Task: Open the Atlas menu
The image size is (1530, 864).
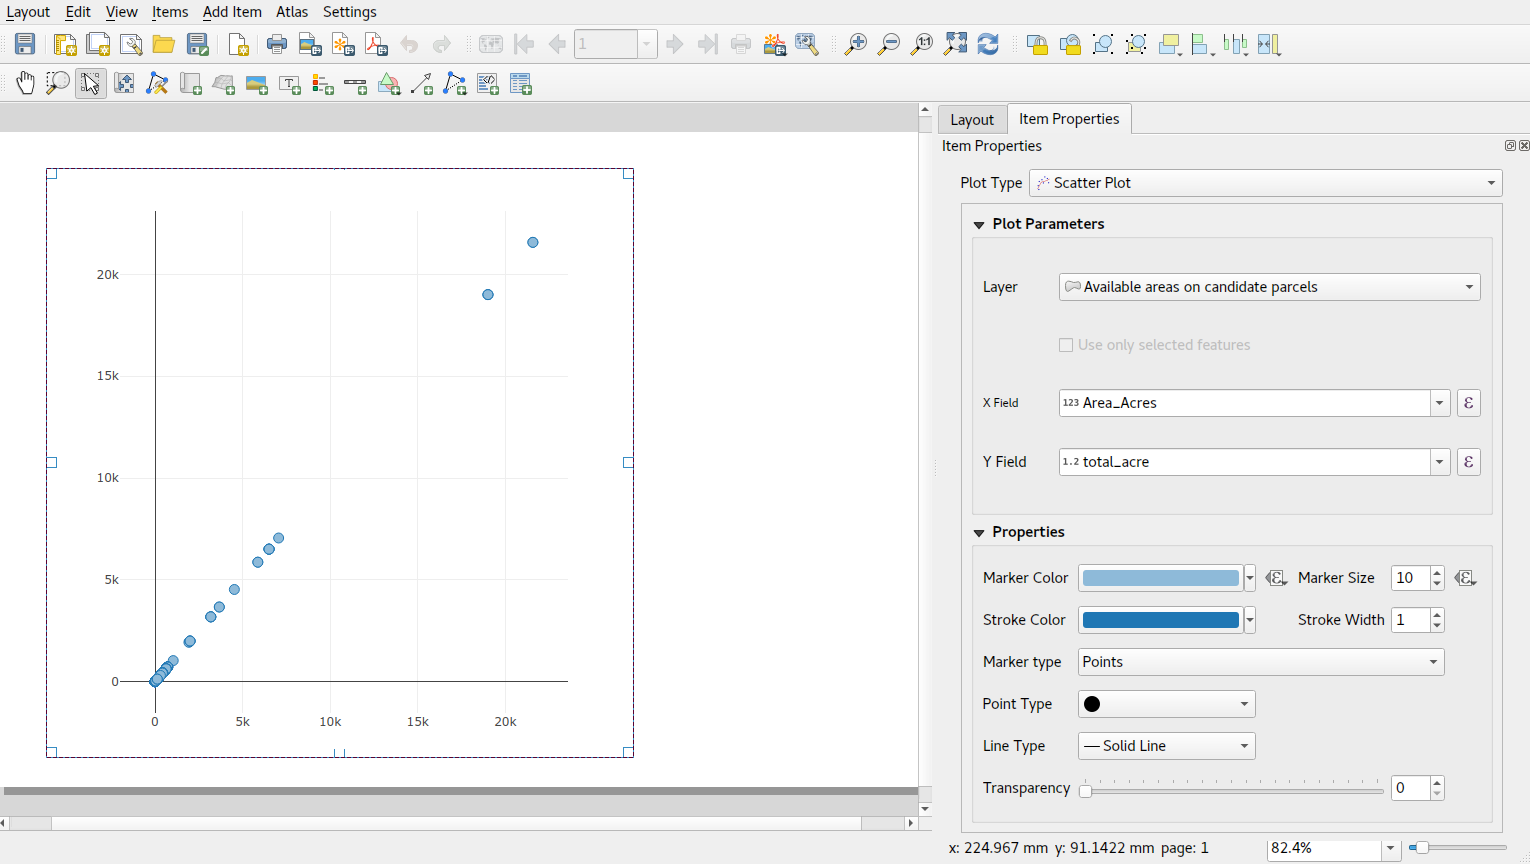Action: tap(292, 12)
